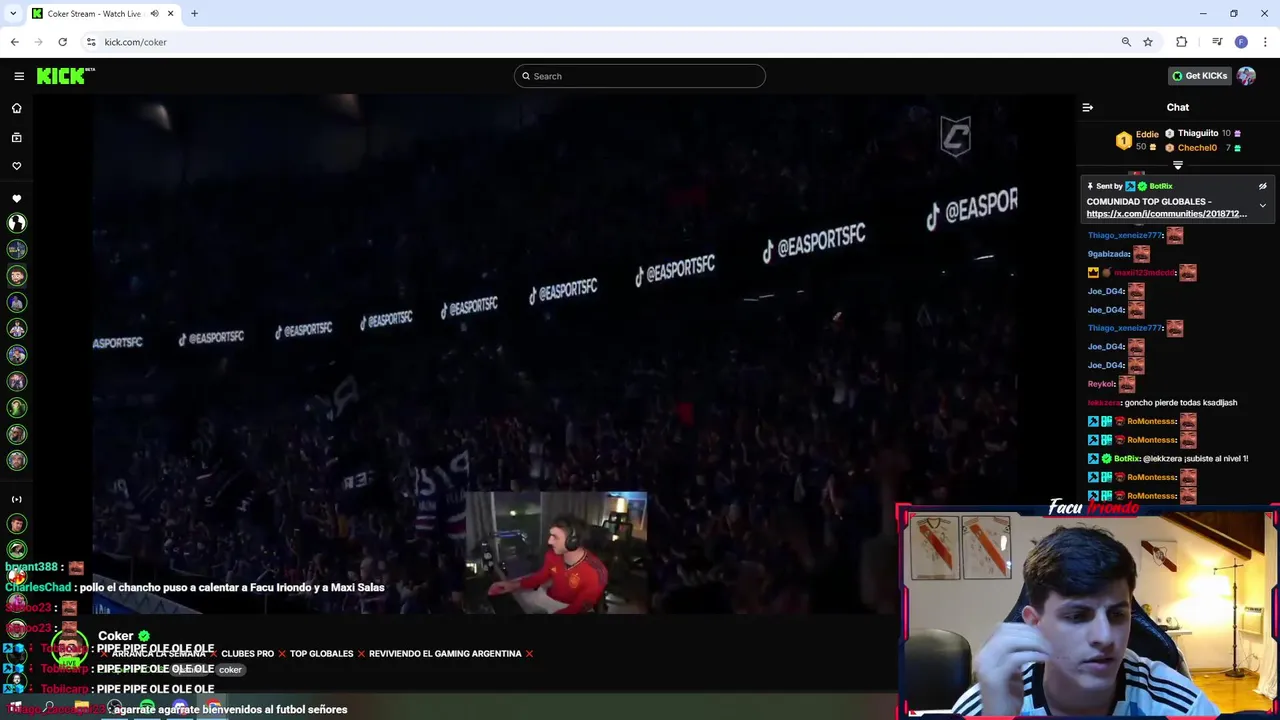Open the x.com communities link
Image resolution: width=1280 pixels, height=720 pixels.
point(1167,214)
